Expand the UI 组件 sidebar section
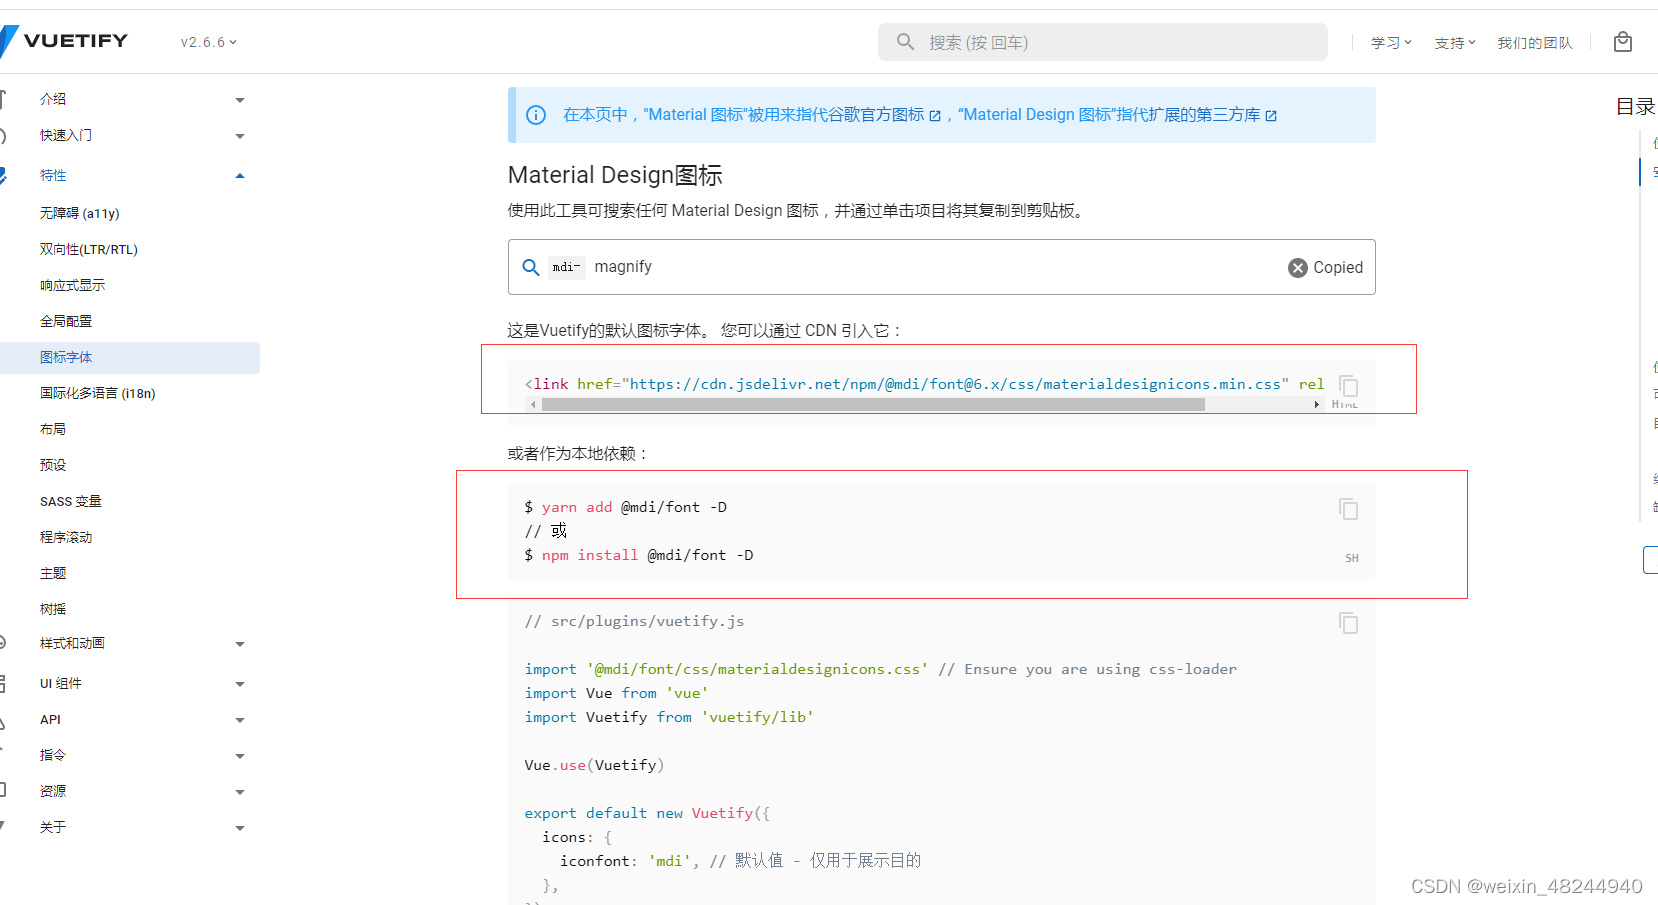 (240, 683)
